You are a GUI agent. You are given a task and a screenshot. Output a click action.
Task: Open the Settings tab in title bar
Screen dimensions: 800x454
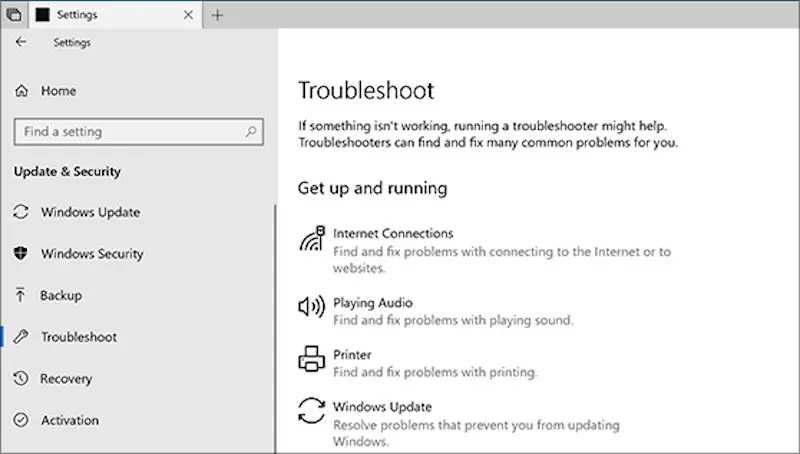[110, 15]
